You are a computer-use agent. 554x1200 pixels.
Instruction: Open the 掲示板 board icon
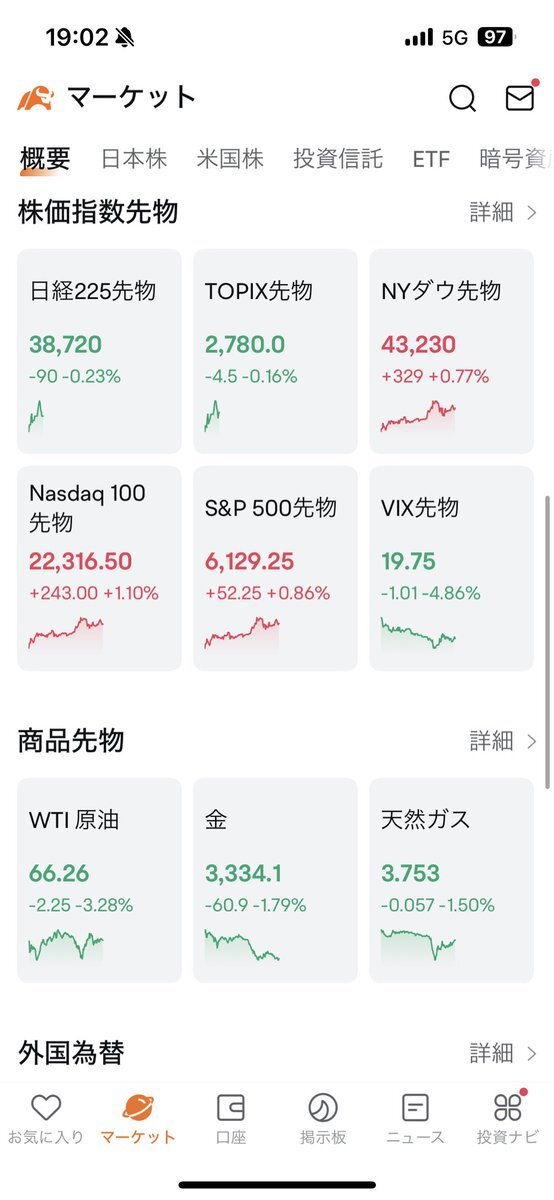(323, 1107)
